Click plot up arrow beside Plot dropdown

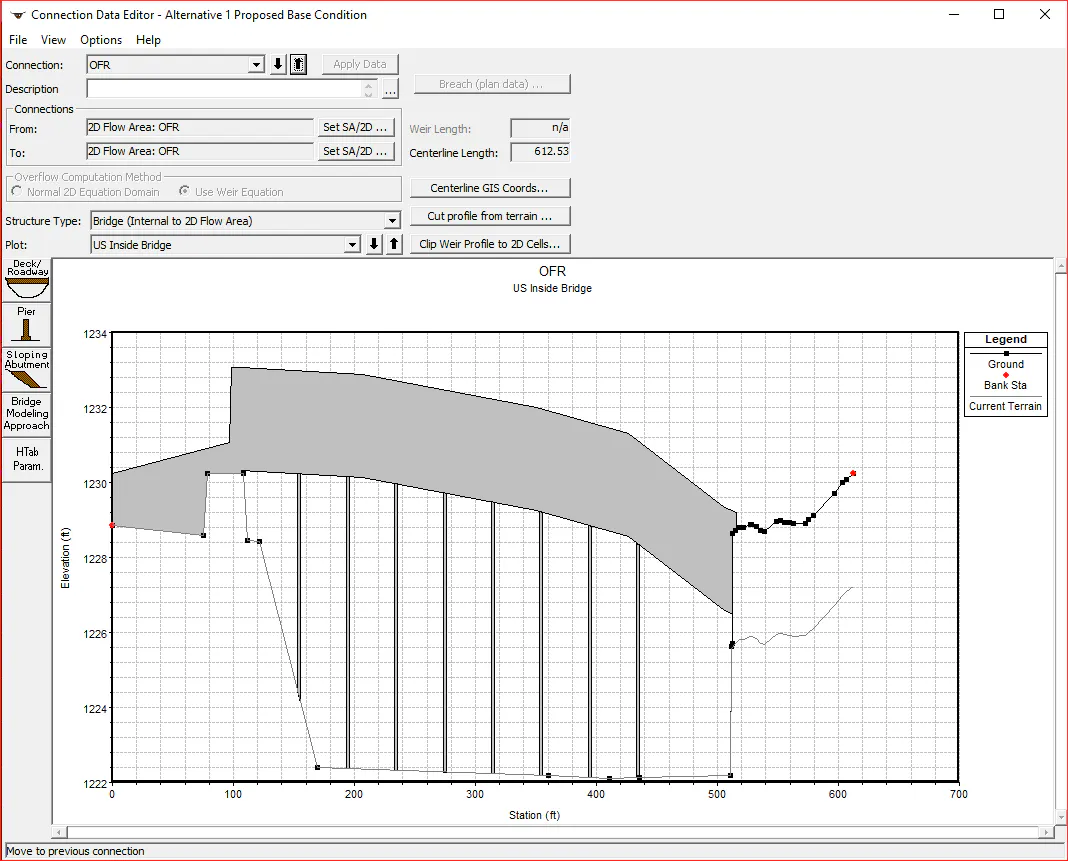coord(394,244)
